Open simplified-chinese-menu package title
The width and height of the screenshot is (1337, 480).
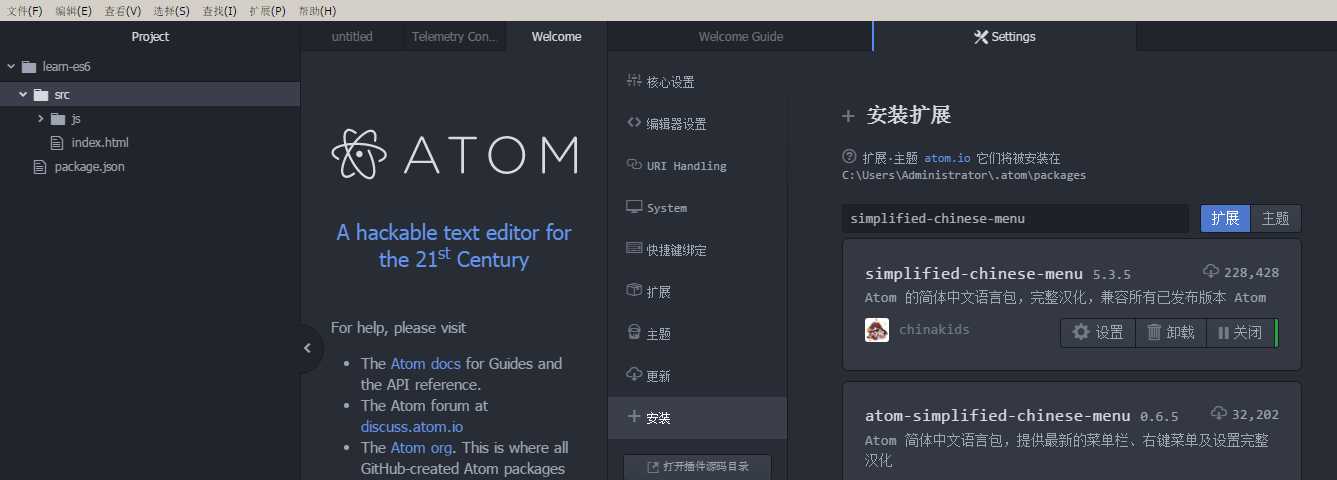coord(974,273)
